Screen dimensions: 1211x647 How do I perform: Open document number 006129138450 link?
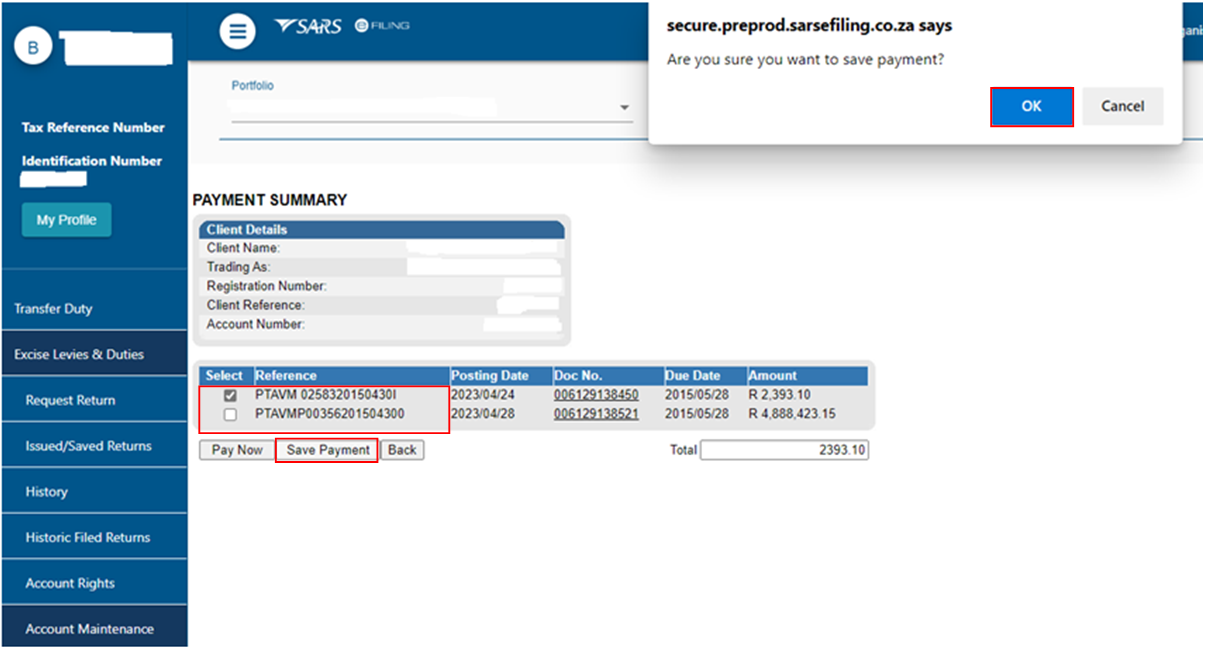pos(596,395)
